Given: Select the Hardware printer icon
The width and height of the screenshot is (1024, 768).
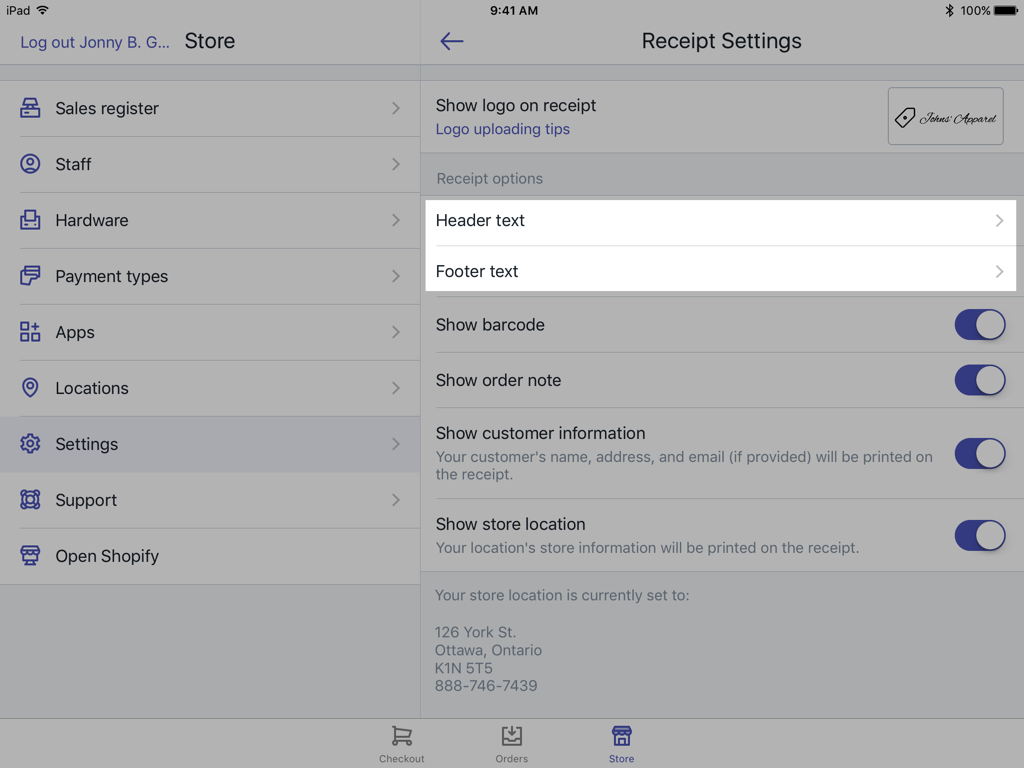Looking at the screenshot, I should click(x=30, y=220).
